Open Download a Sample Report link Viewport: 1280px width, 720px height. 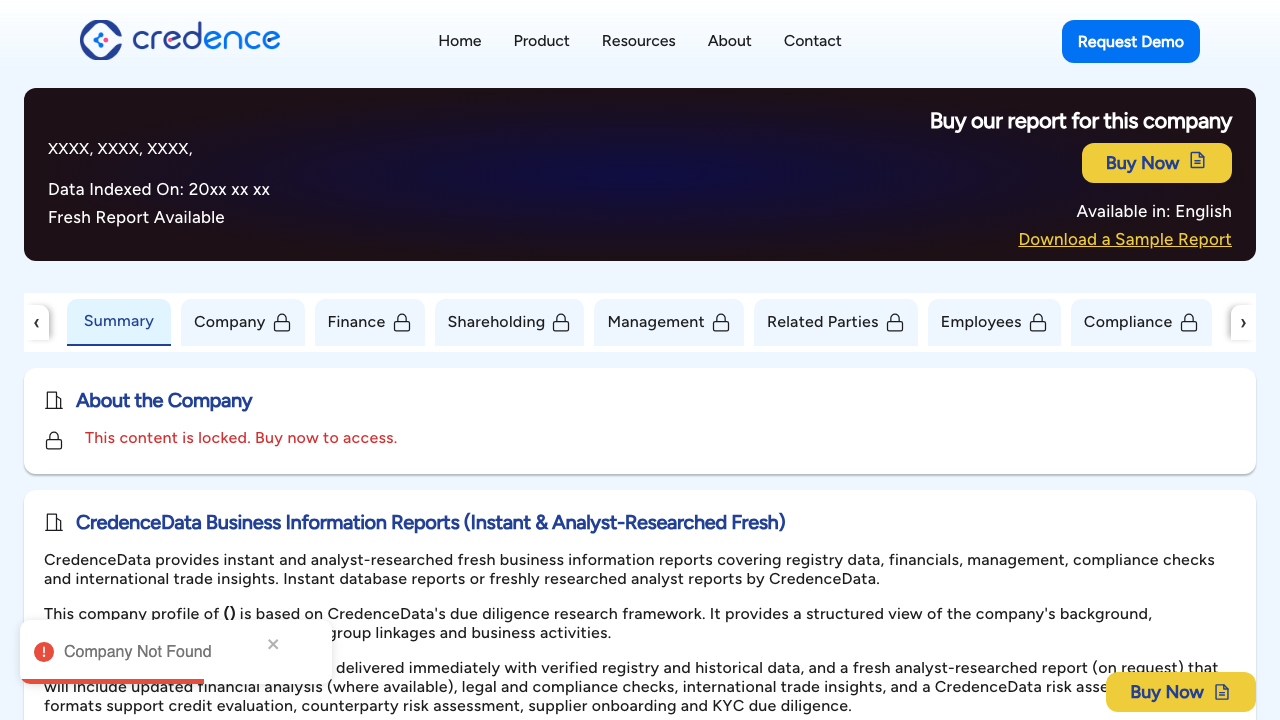[1124, 239]
